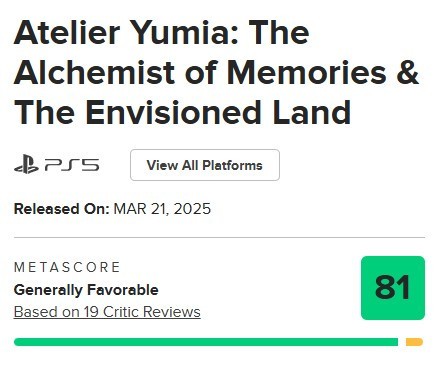Click the horizontal divider above Metascore
This screenshot has width=438, height=365.
[x=219, y=238]
